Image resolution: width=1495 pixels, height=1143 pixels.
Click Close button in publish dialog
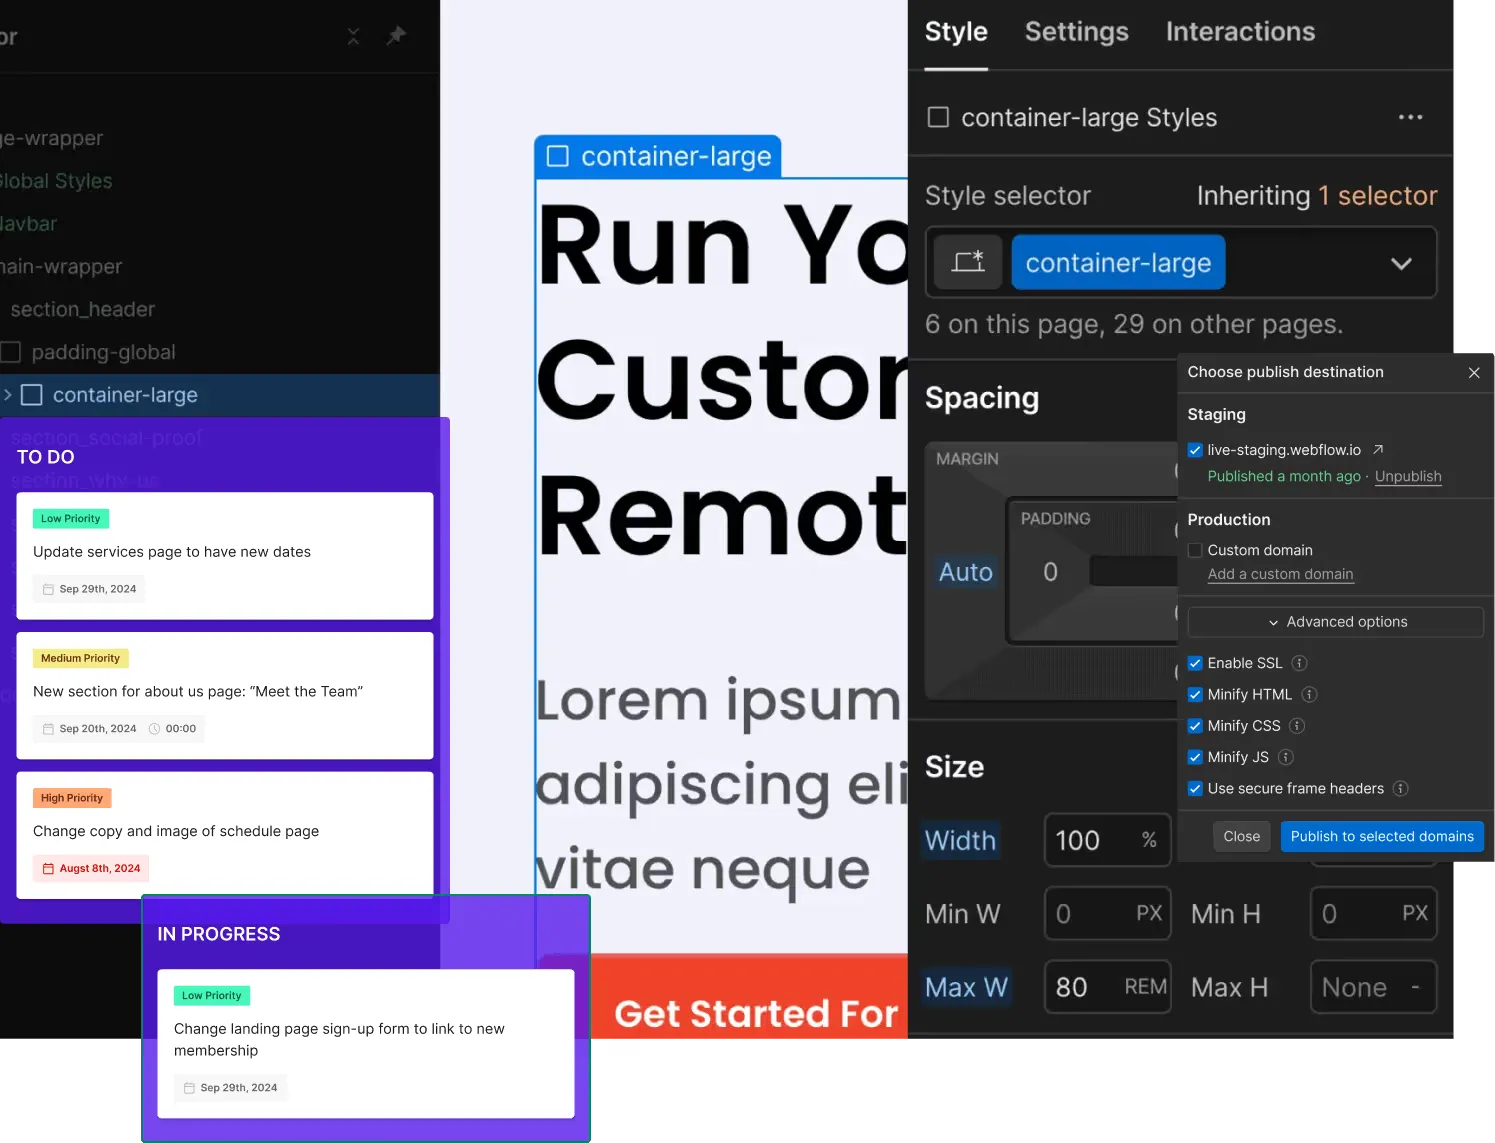coord(1241,836)
